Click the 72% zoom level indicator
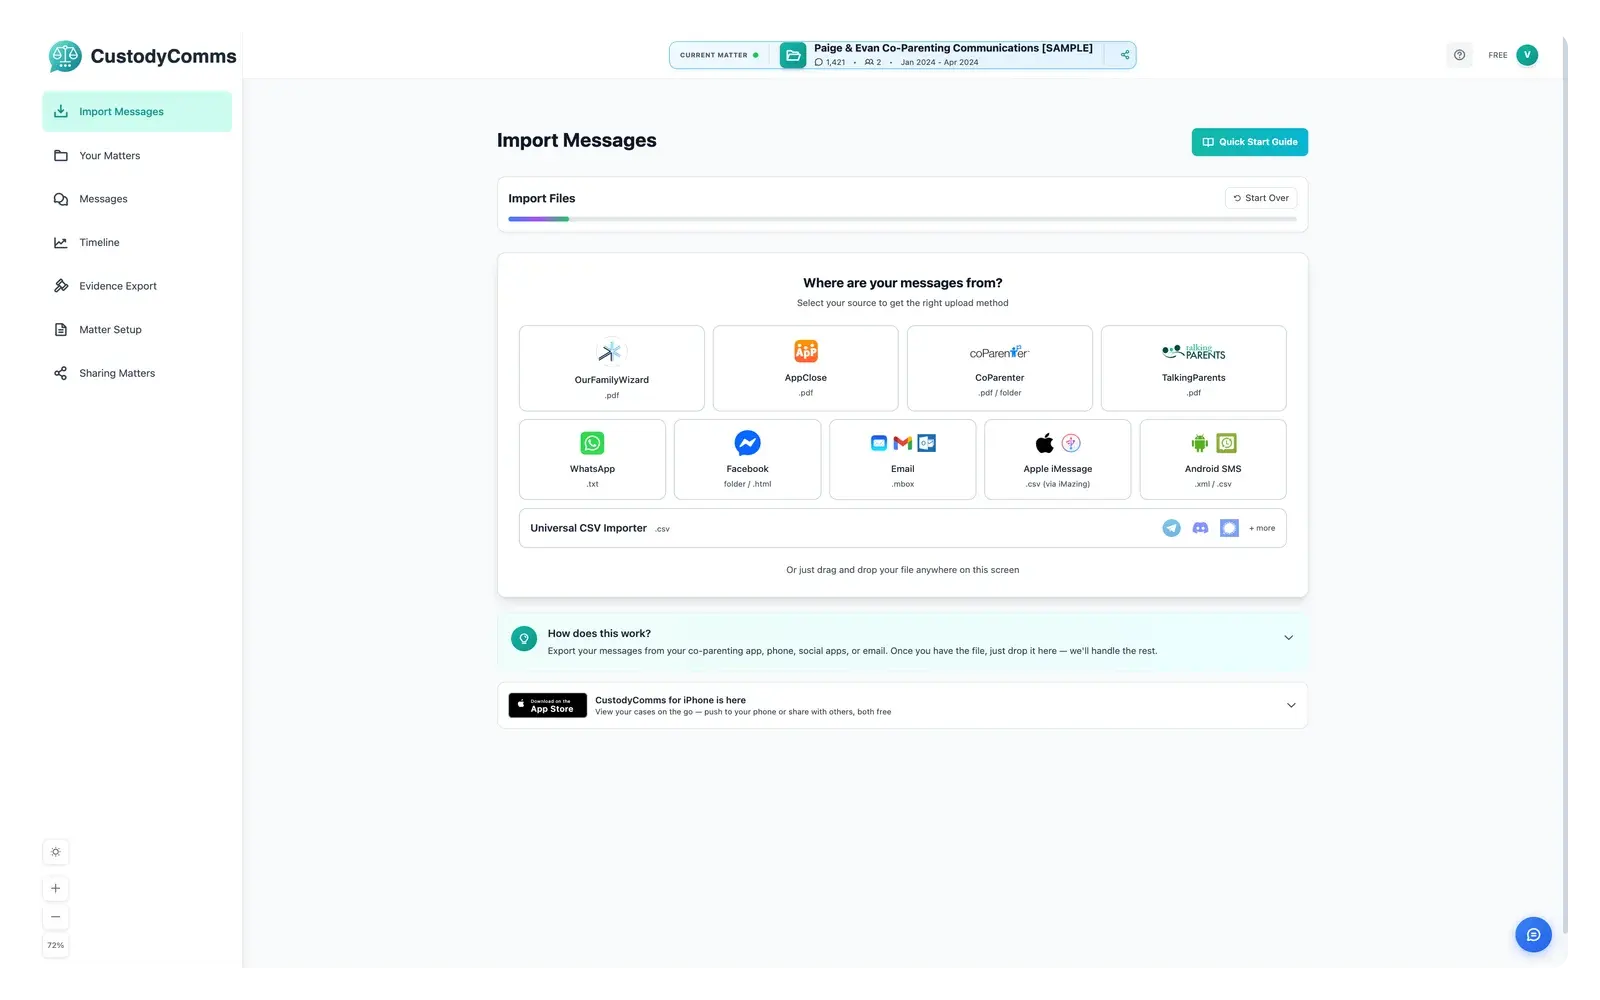This screenshot has height=1000, width=1600. point(56,945)
